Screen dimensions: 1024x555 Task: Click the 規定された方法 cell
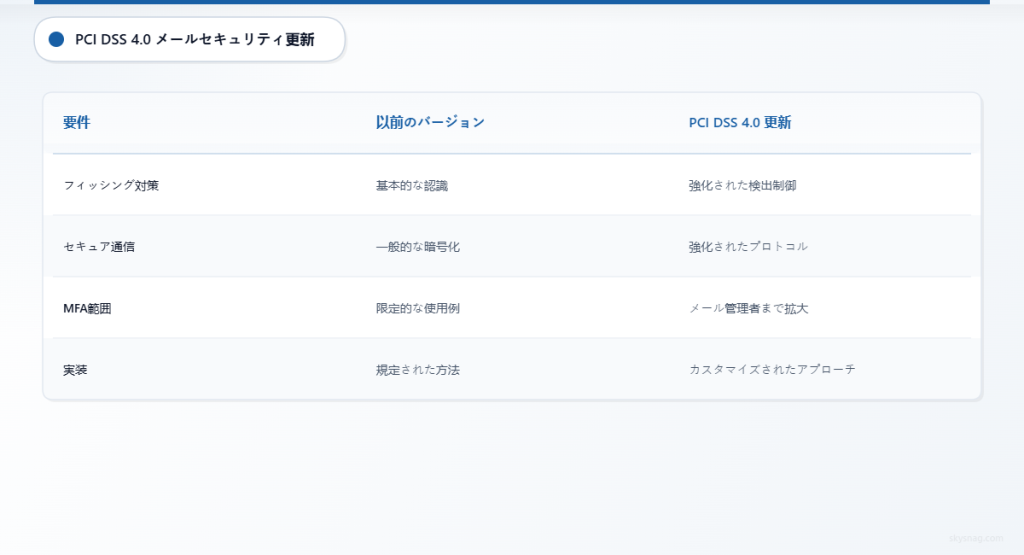tap(417, 370)
